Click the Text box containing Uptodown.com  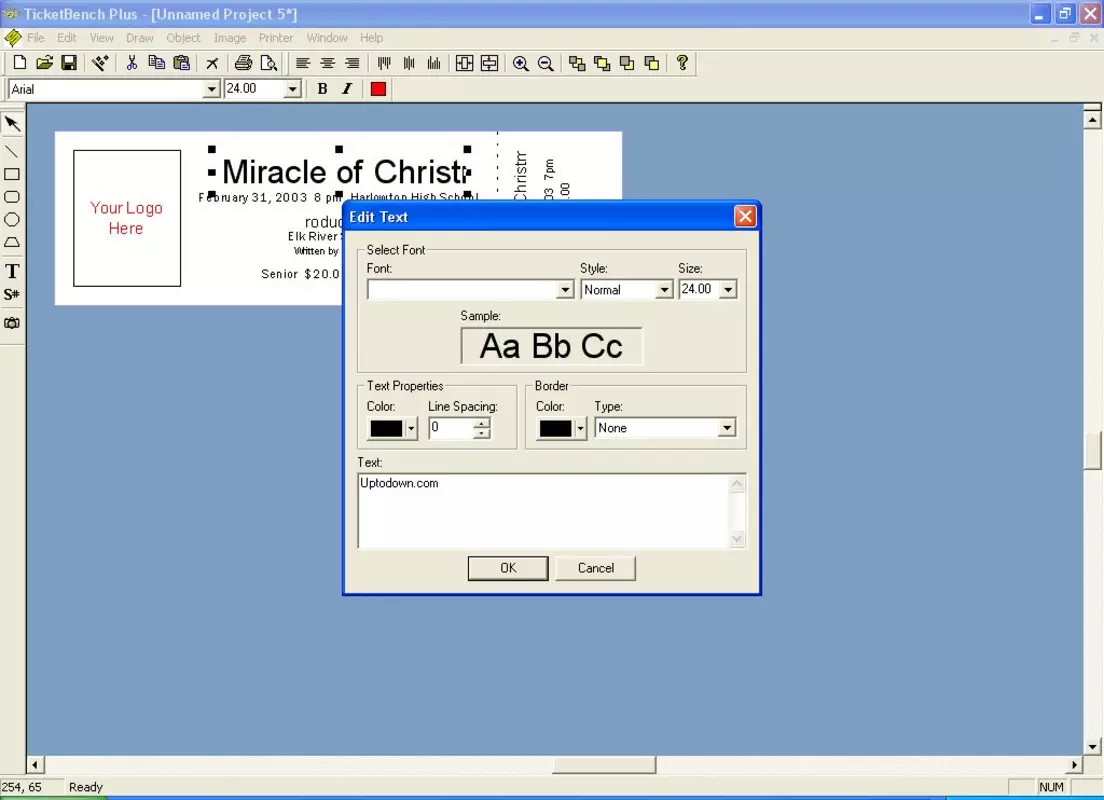point(551,511)
